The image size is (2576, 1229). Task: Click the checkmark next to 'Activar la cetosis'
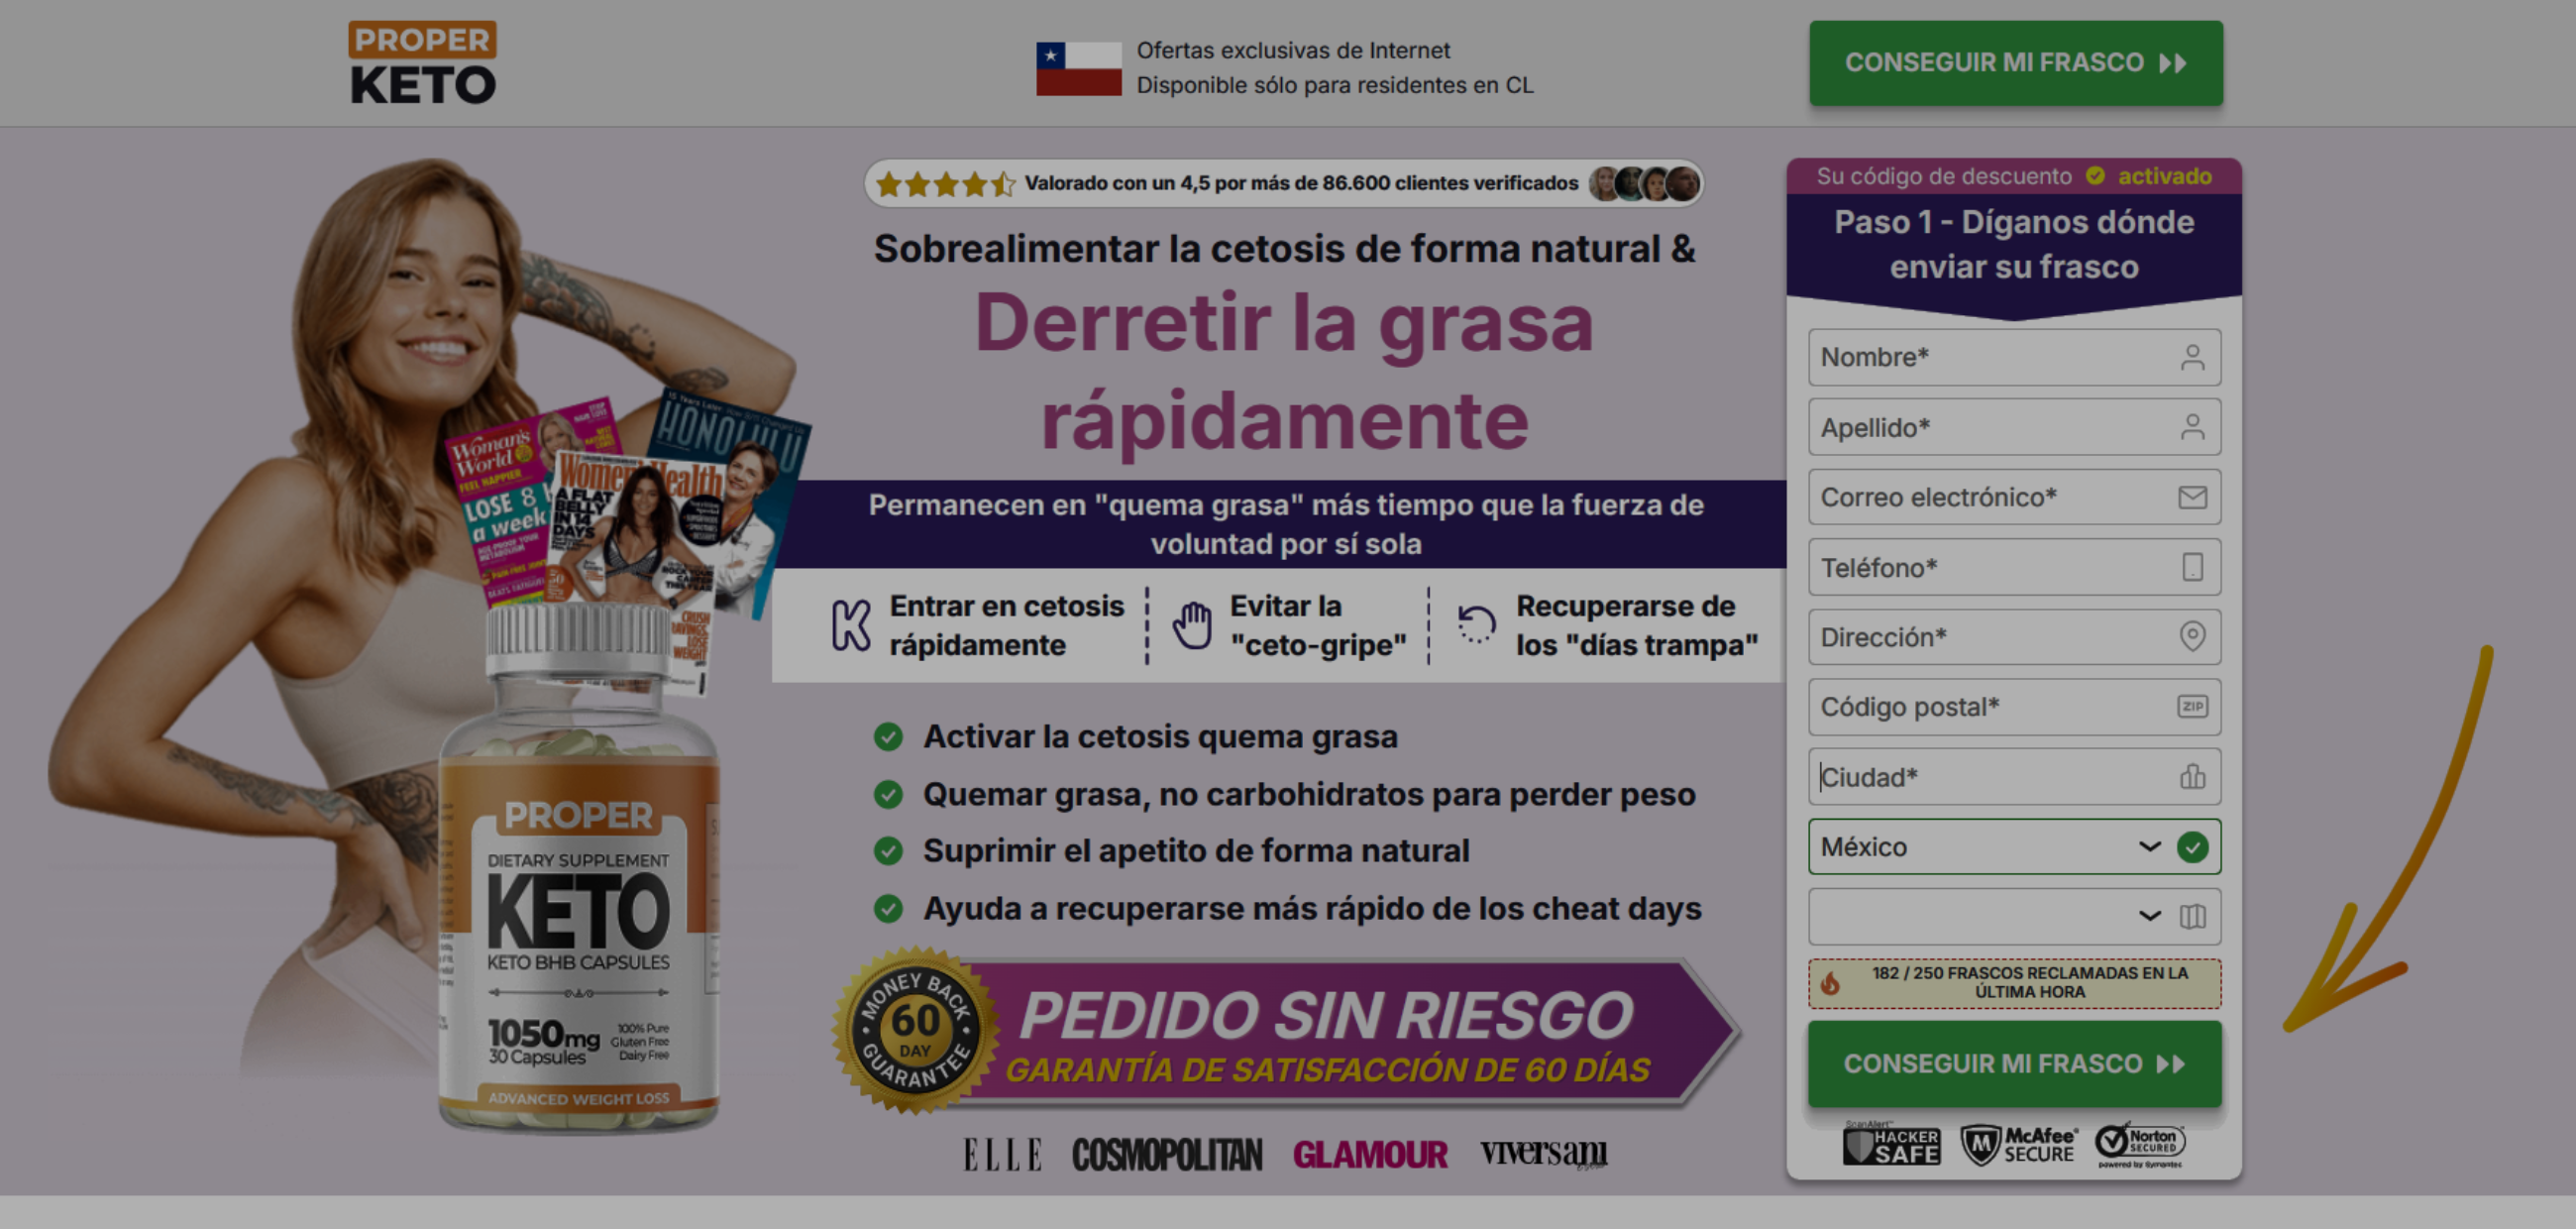(888, 737)
